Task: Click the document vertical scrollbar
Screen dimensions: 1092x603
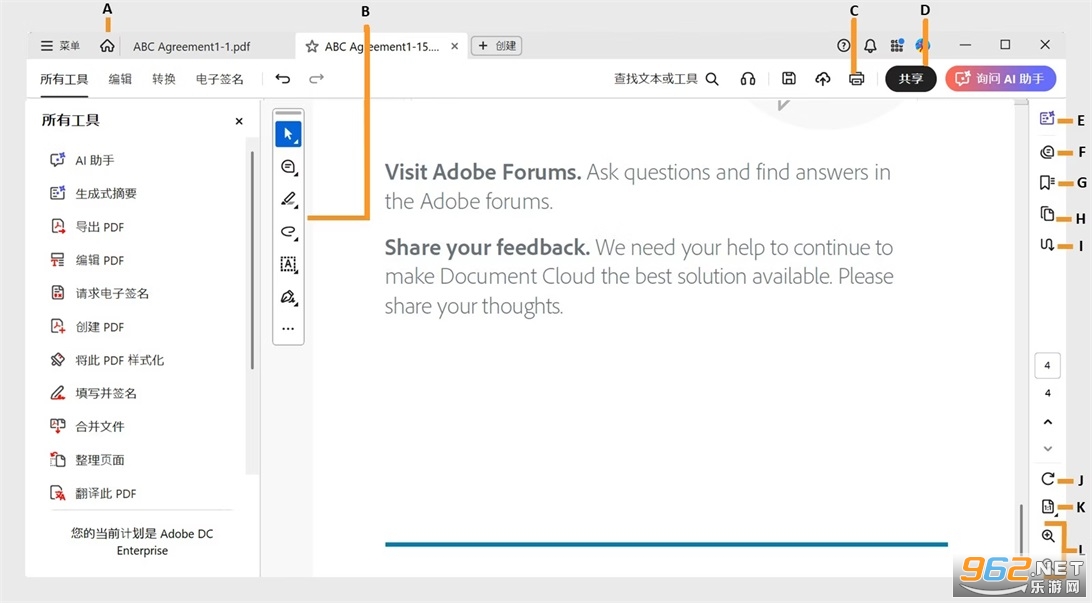Action: [x=1021, y=529]
